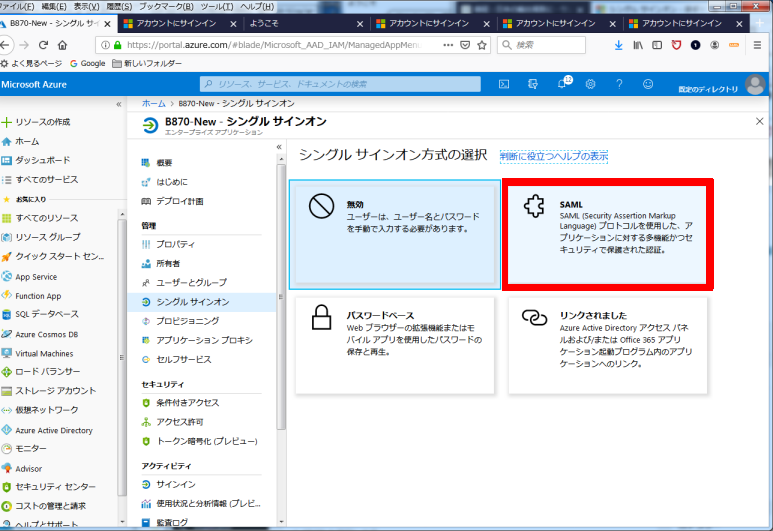Open notifications bell icon
773x531 pixels.
pos(562,84)
